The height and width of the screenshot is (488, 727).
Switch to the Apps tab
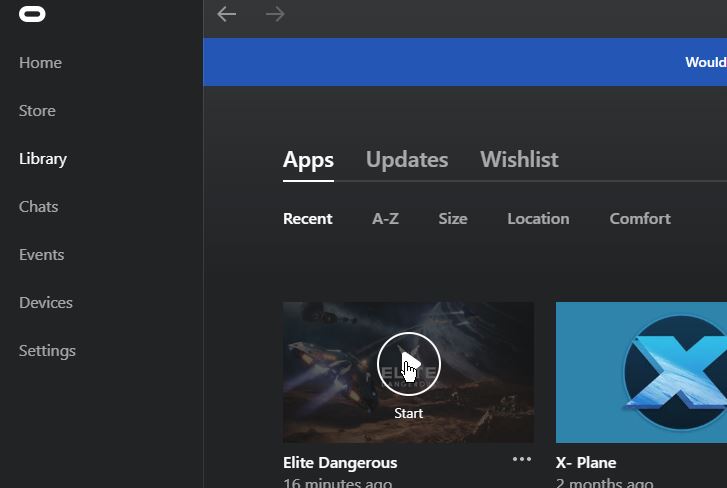(x=308, y=160)
